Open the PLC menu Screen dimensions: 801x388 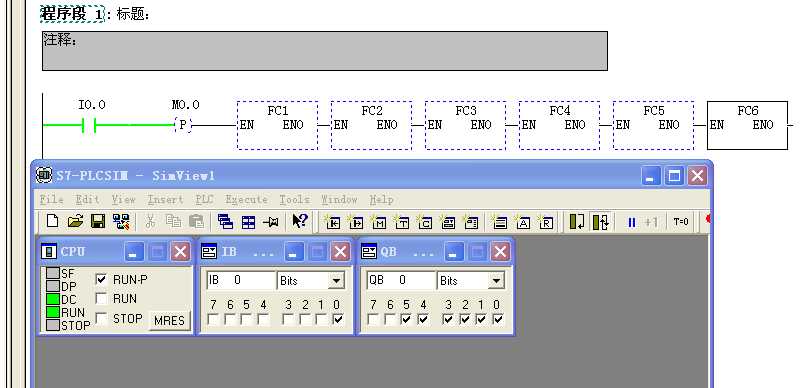[x=204, y=199]
